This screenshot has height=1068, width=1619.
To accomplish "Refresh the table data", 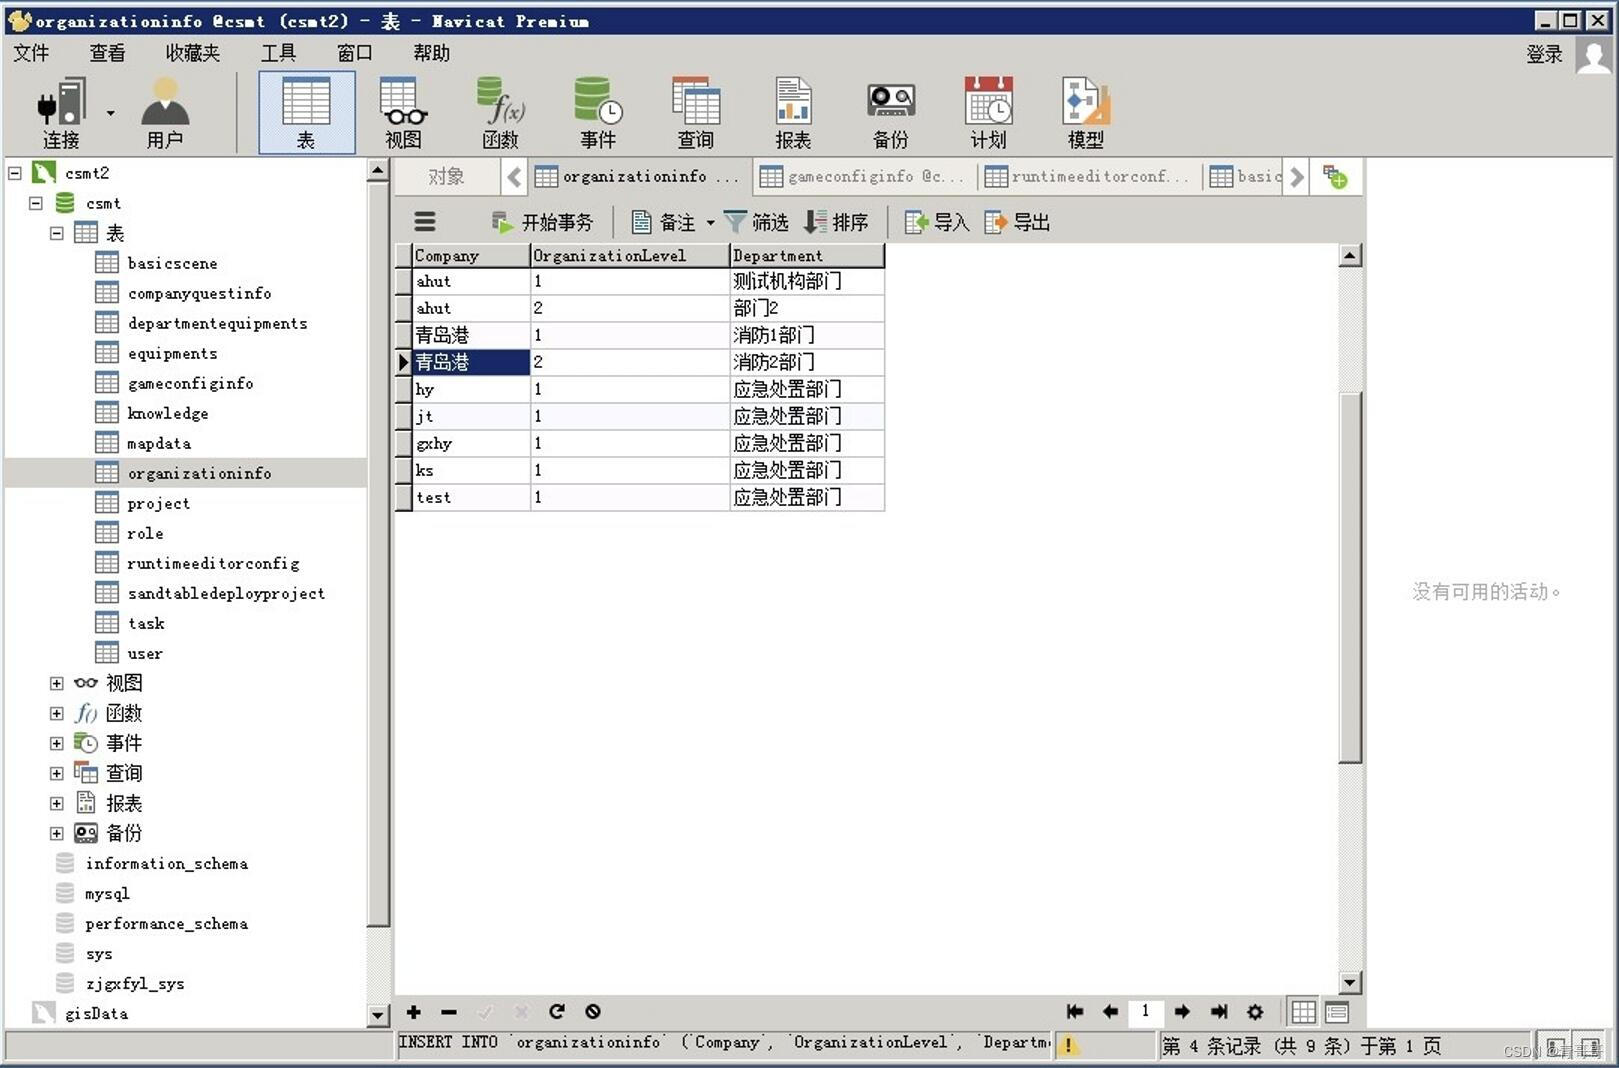I will pyautogui.click(x=557, y=1012).
